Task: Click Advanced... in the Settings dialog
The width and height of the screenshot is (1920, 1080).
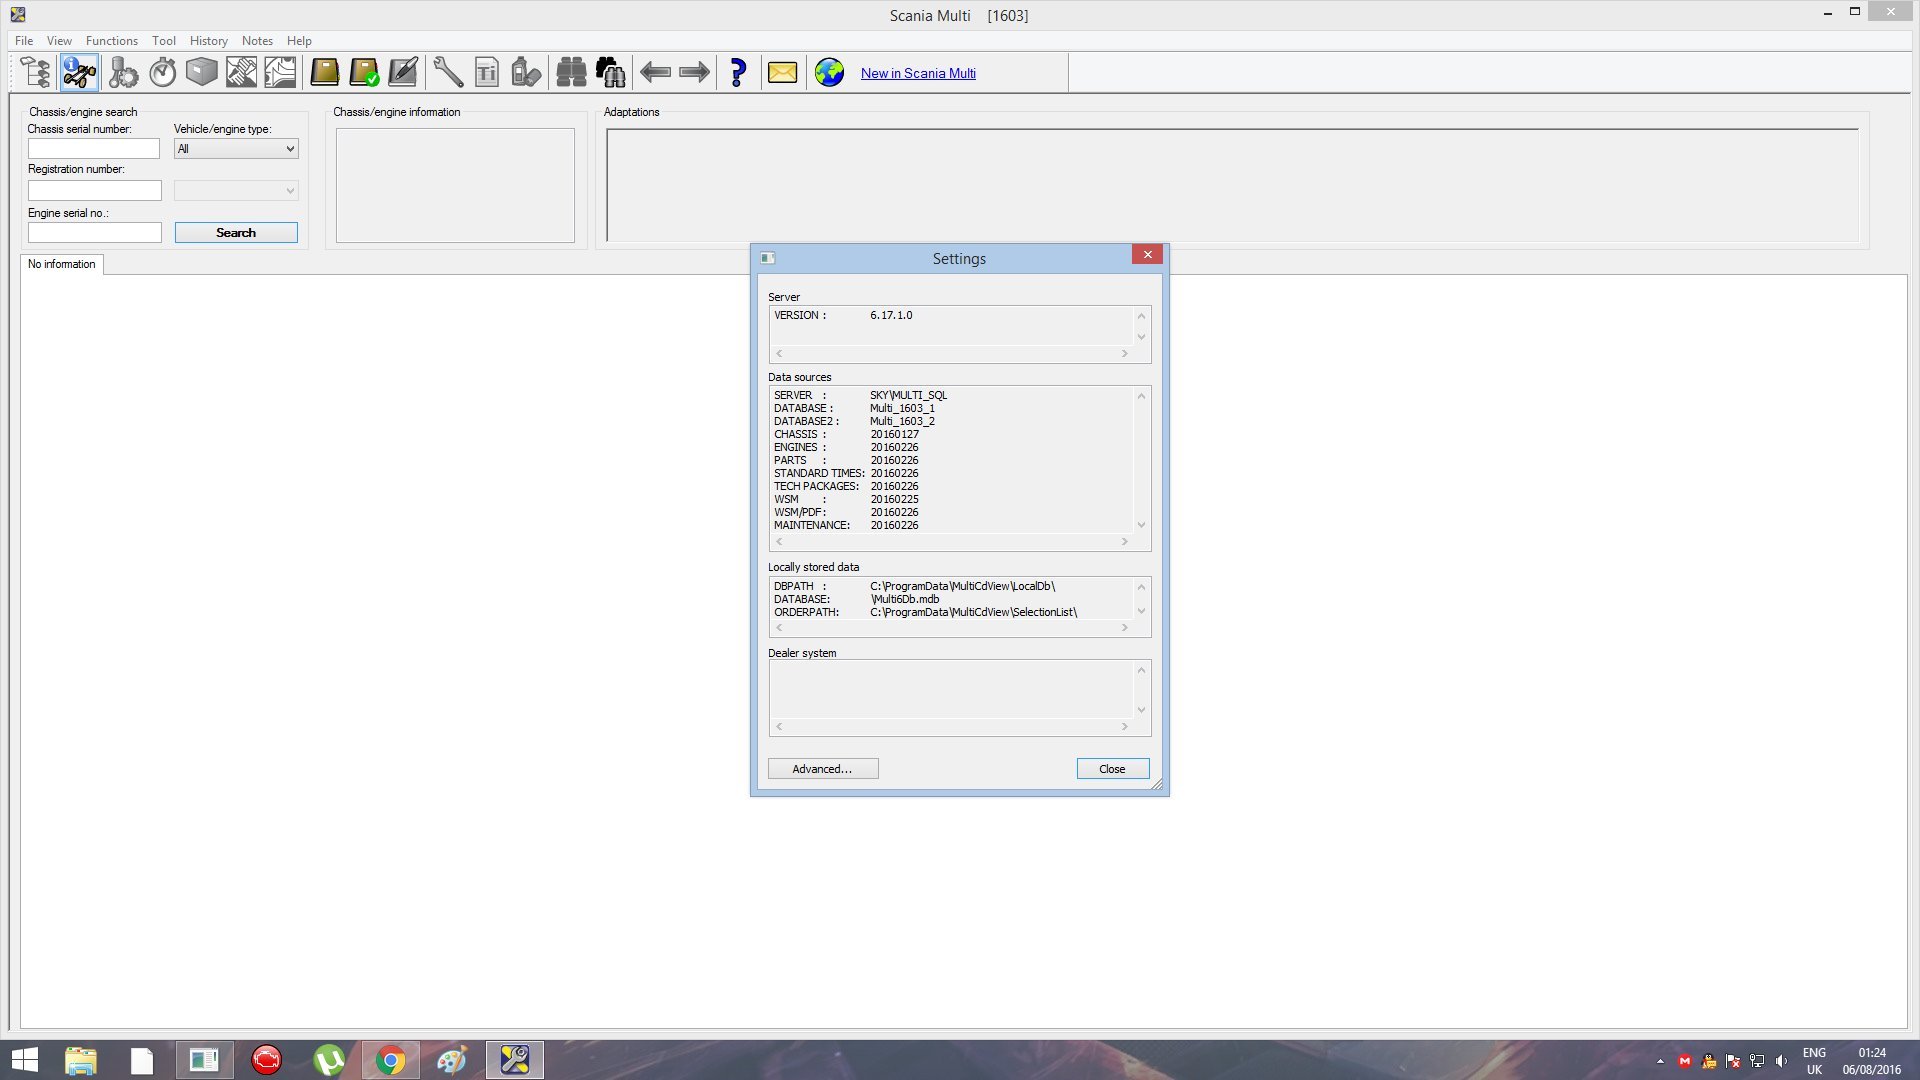Action: 823,769
